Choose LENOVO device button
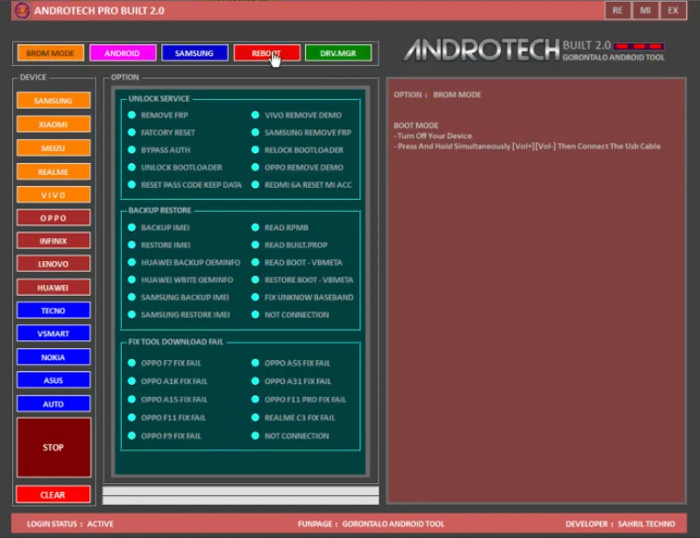This screenshot has width=700, height=538. (x=53, y=264)
